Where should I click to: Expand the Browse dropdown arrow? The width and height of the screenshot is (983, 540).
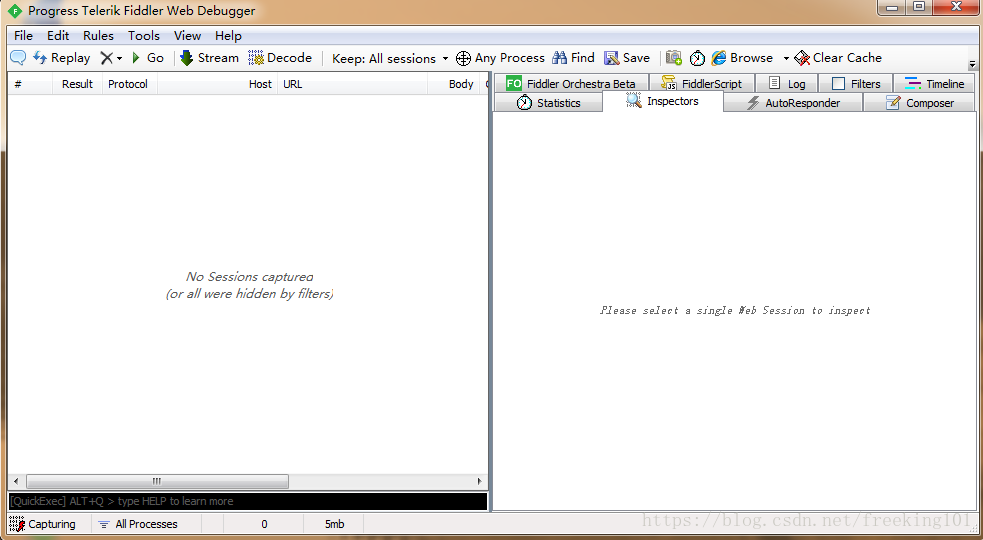click(786, 58)
